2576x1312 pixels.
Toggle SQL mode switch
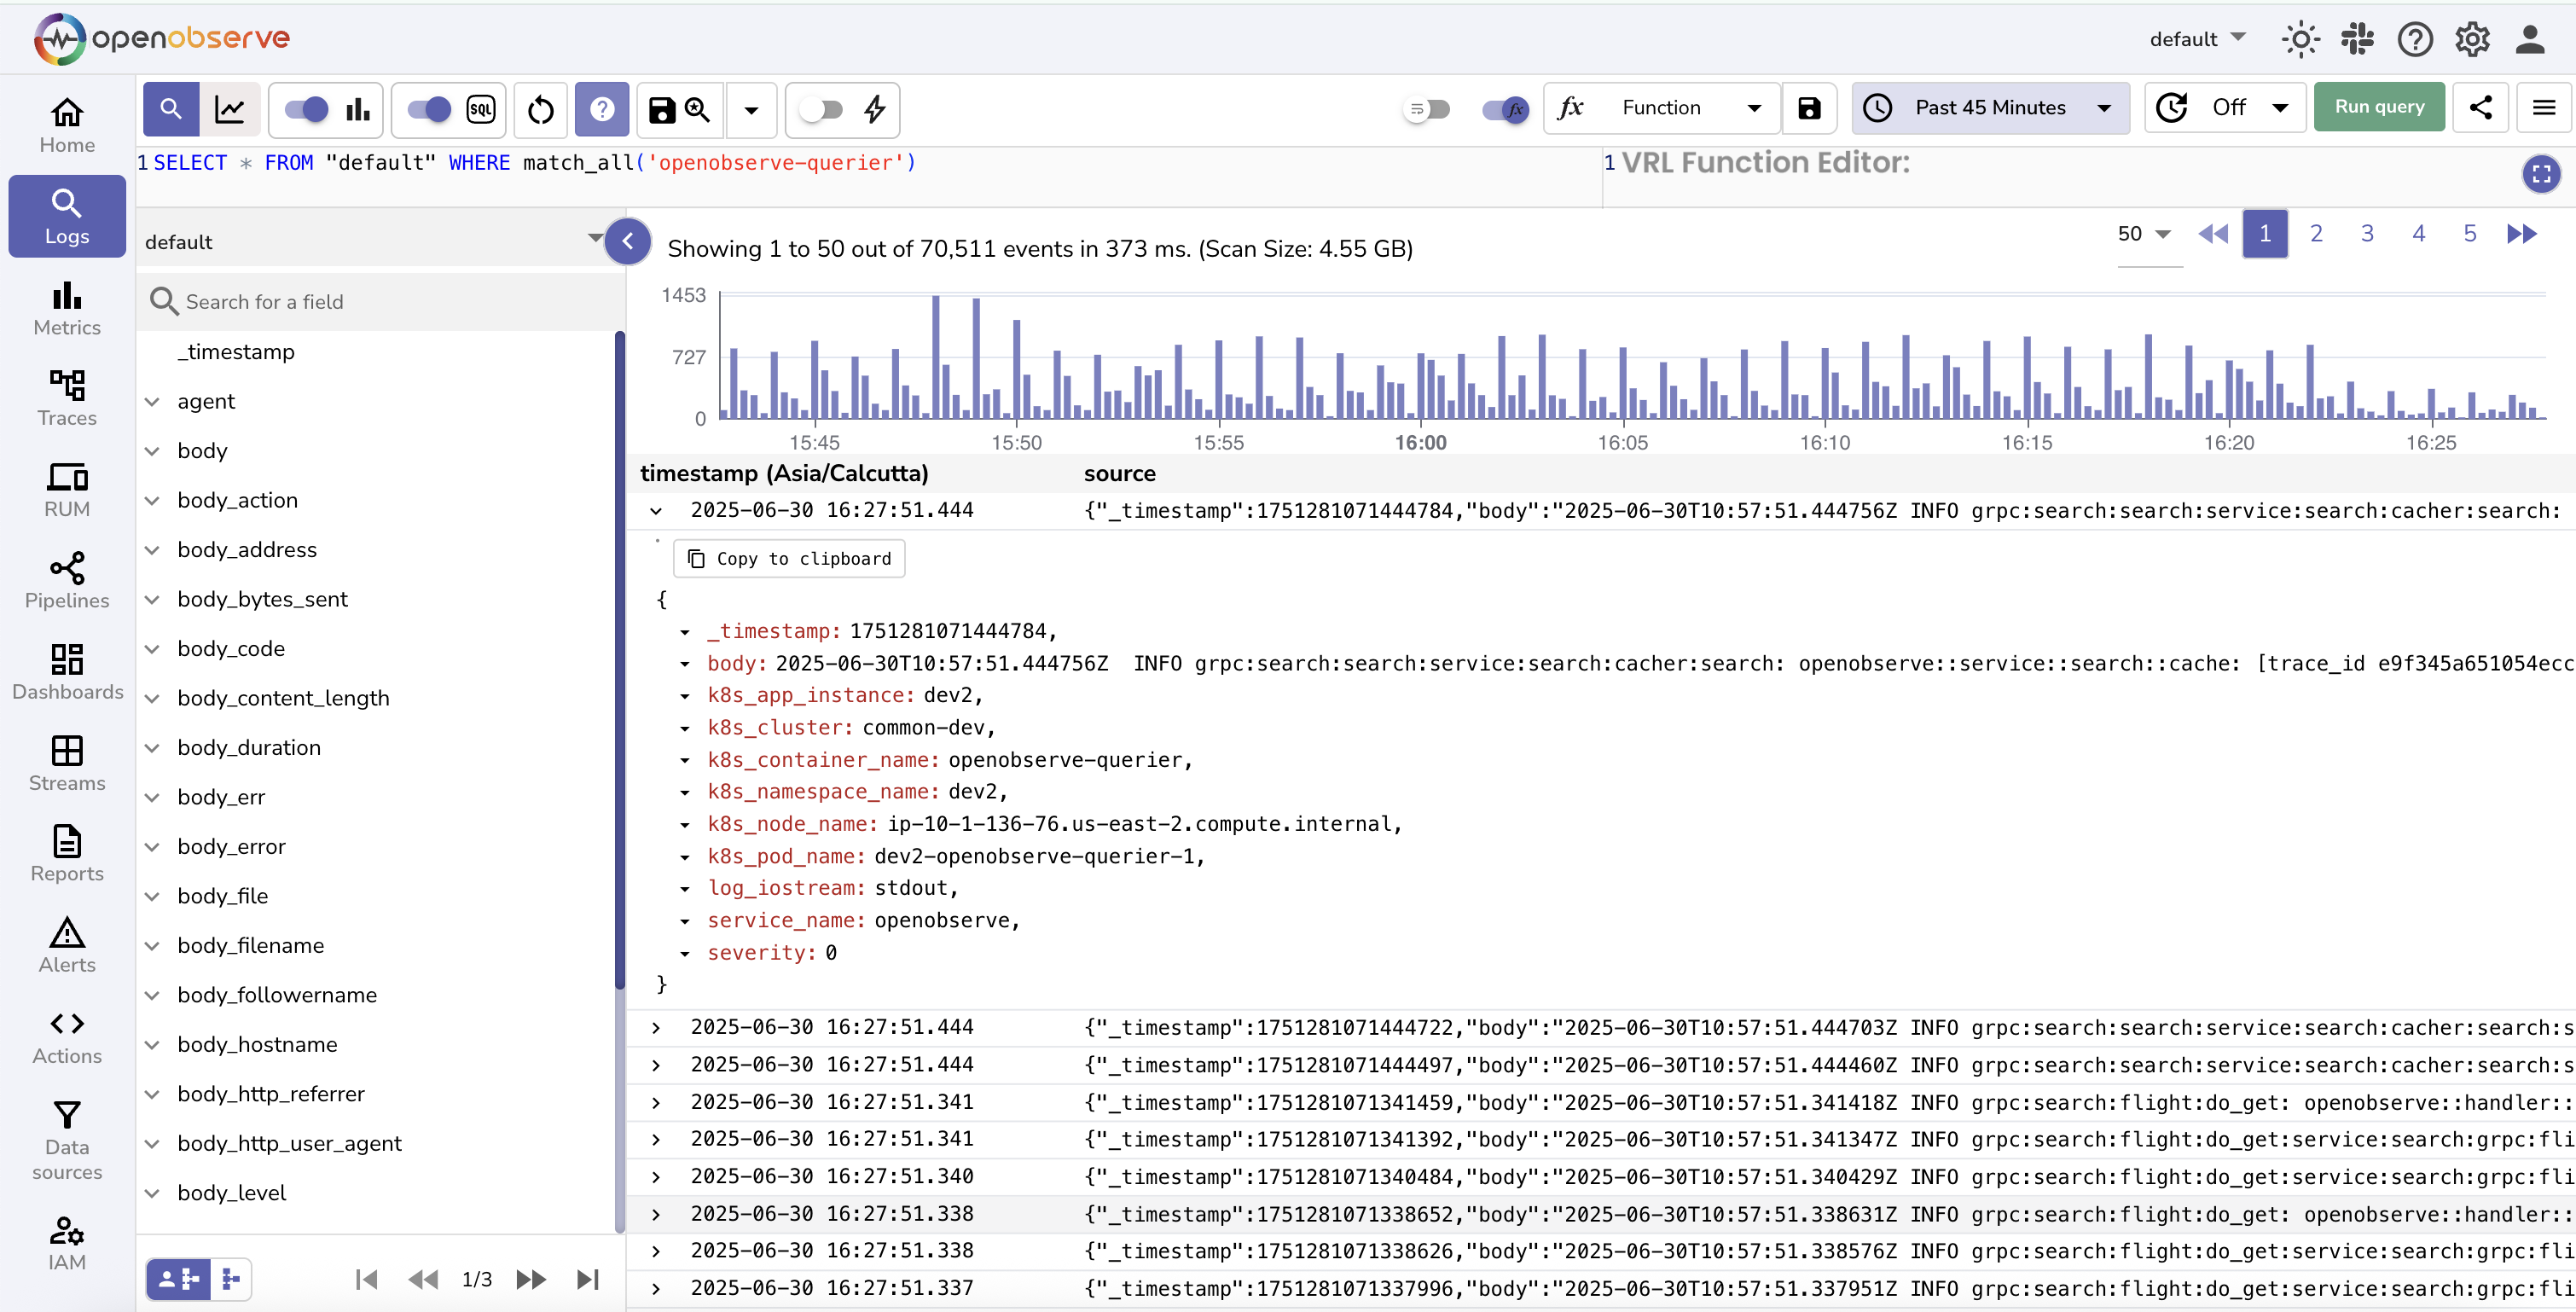pos(429,109)
